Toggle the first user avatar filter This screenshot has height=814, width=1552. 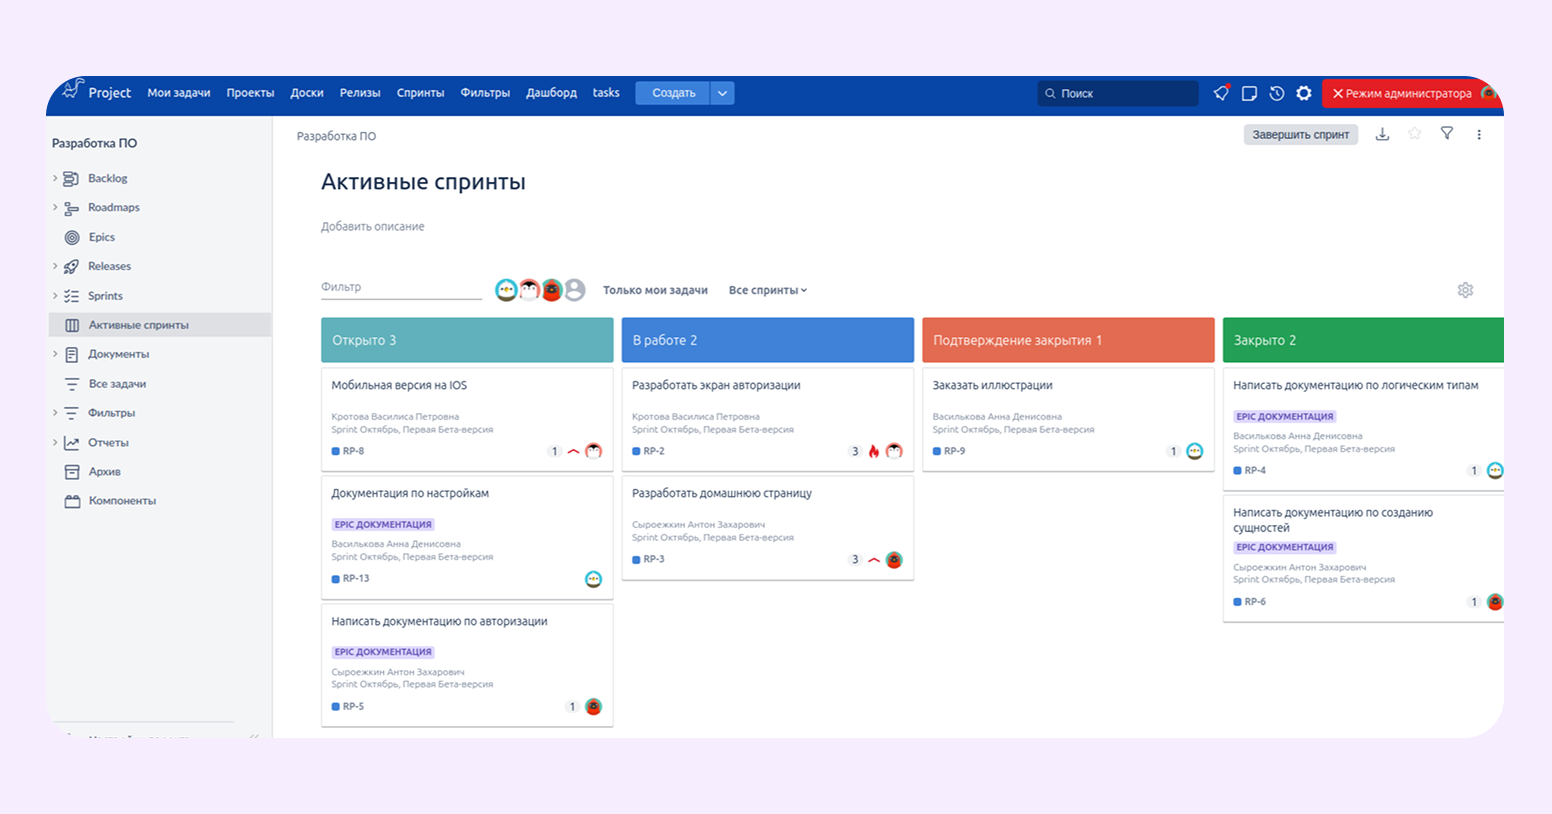(x=506, y=290)
